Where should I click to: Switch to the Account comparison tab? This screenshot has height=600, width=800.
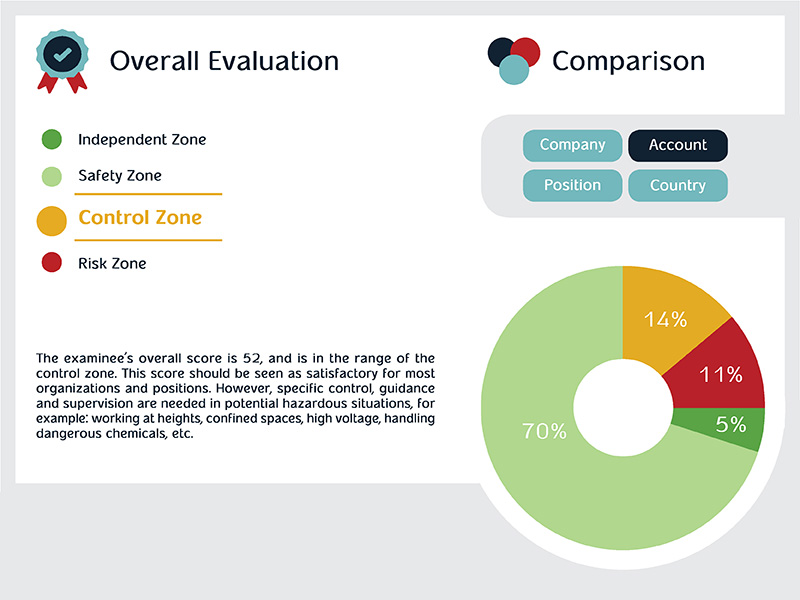677,145
